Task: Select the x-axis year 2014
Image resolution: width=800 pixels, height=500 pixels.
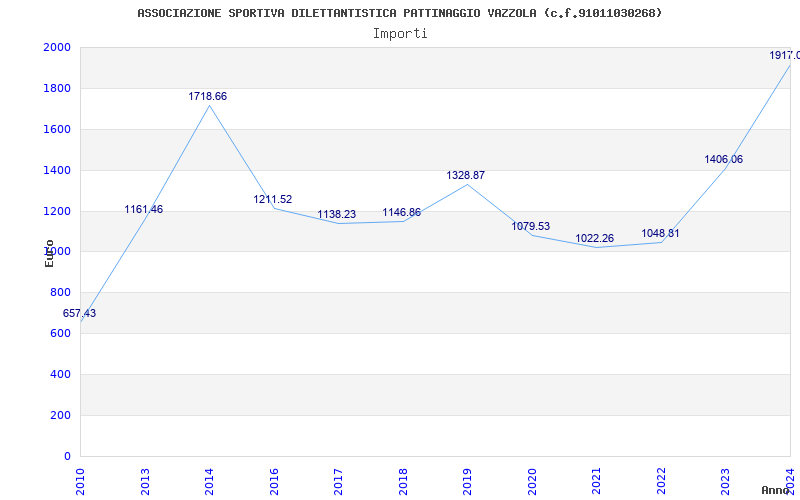Action: [209, 482]
